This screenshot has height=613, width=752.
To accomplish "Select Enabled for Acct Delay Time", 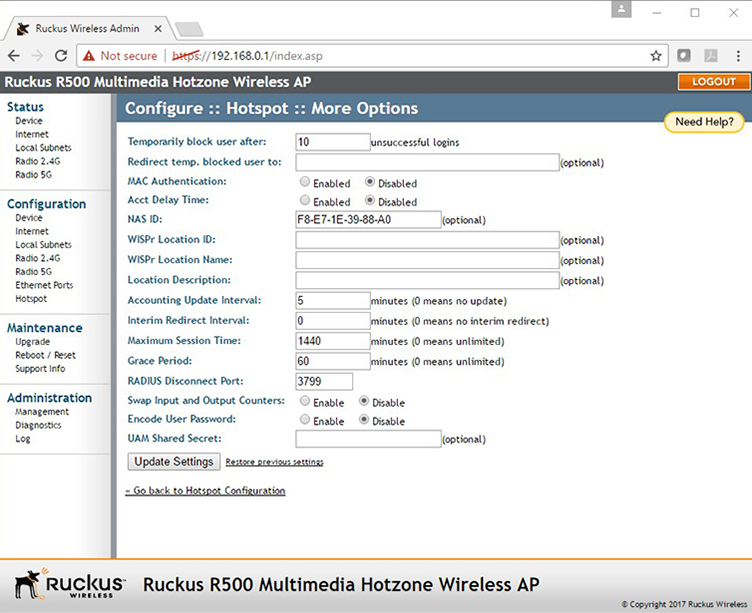I will point(304,201).
